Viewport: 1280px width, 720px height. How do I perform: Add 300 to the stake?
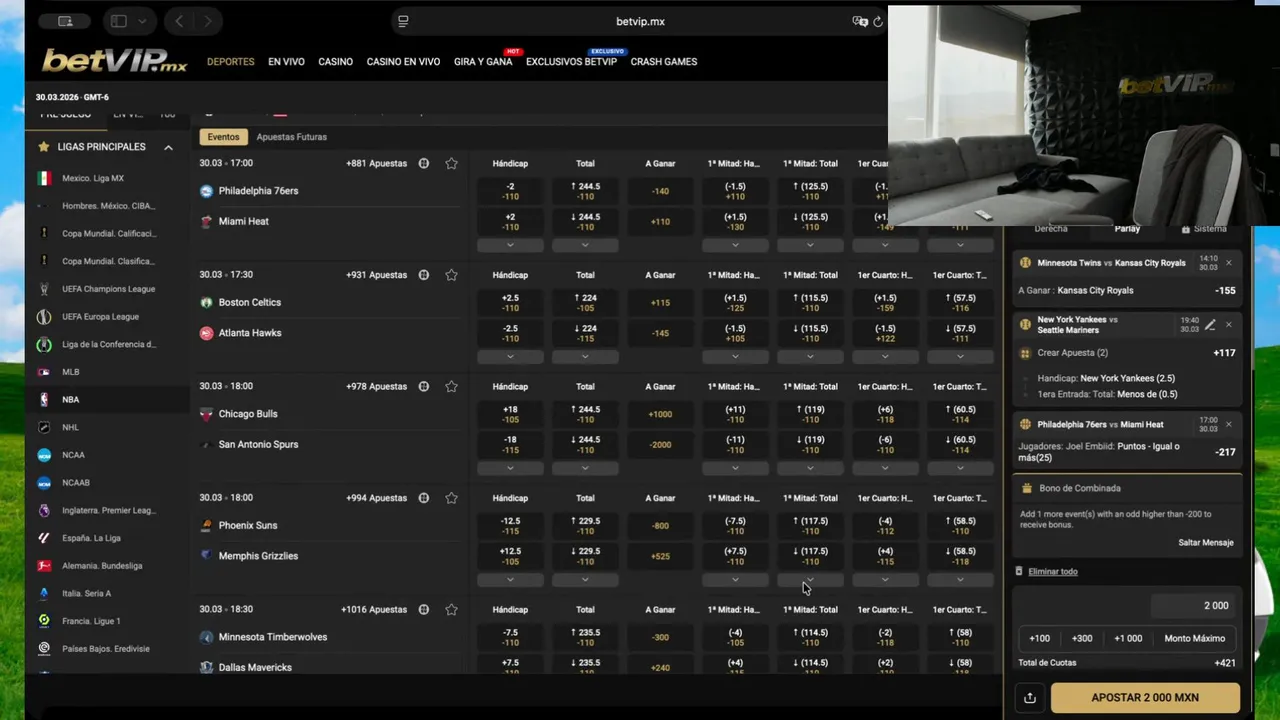[x=1082, y=638]
